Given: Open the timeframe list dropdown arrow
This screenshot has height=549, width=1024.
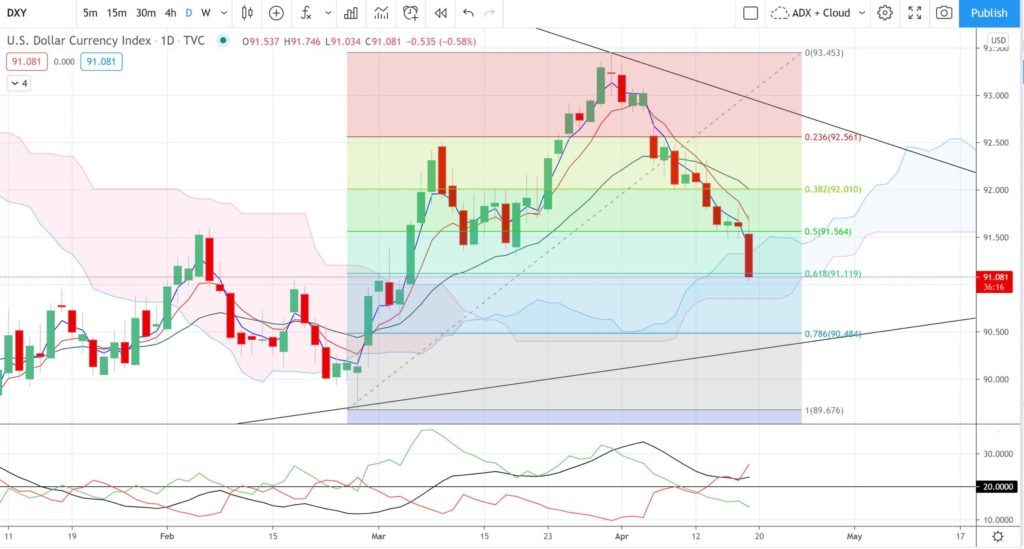Looking at the screenshot, I should click(224, 13).
